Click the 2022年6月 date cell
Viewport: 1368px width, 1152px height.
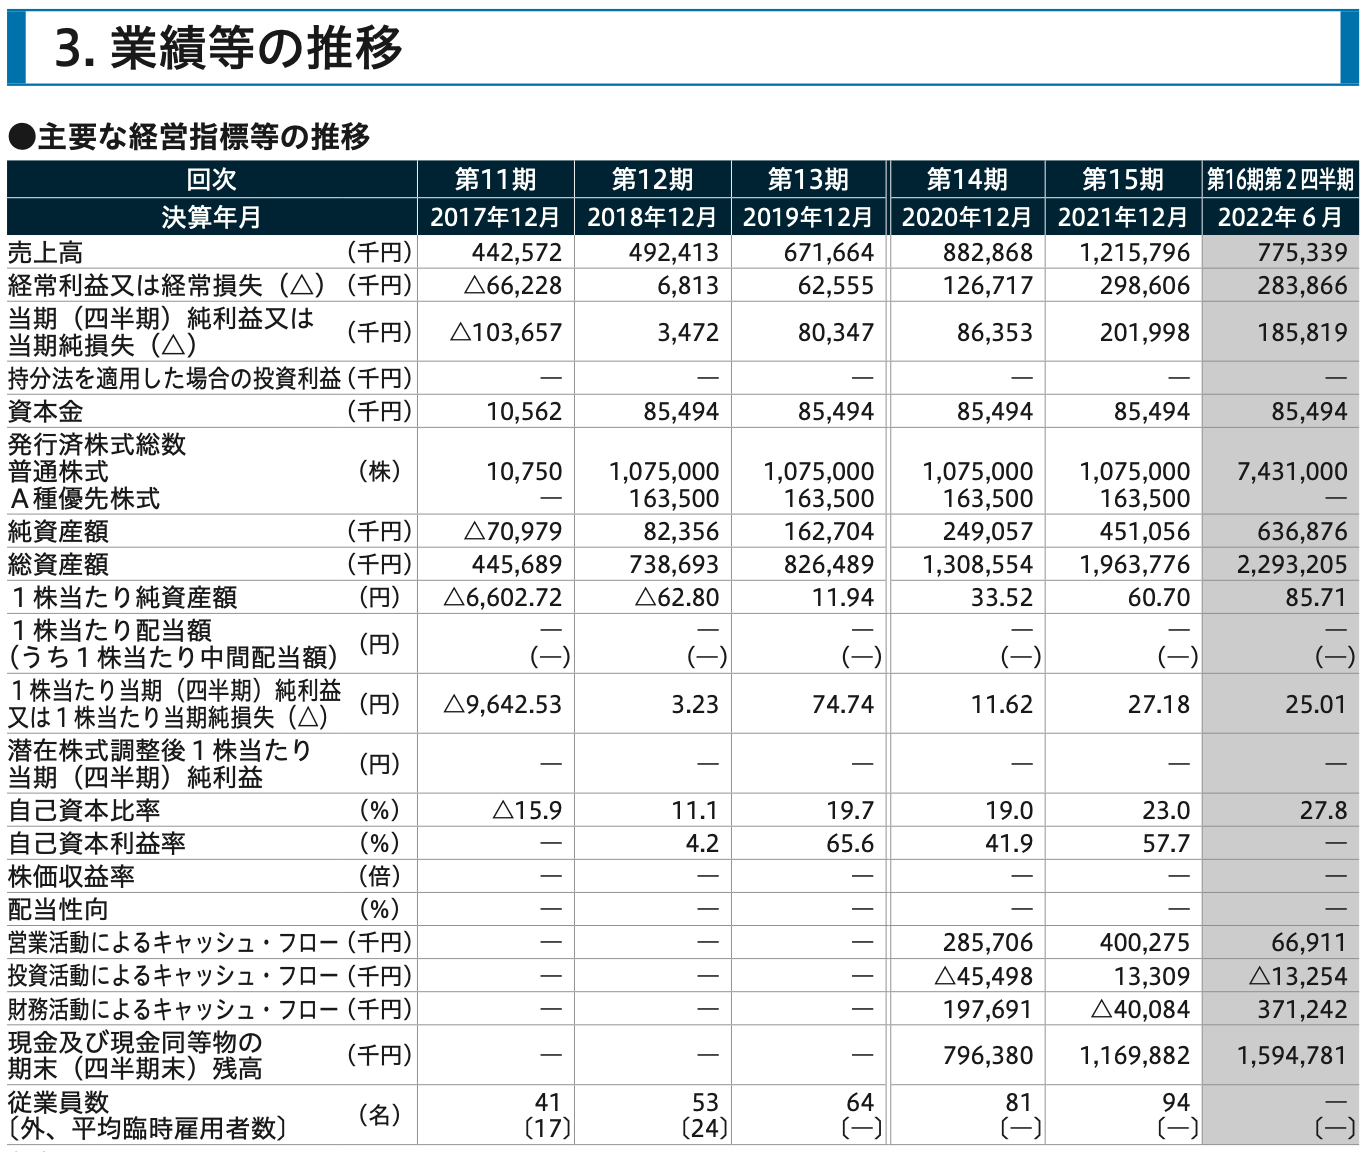pos(1280,217)
